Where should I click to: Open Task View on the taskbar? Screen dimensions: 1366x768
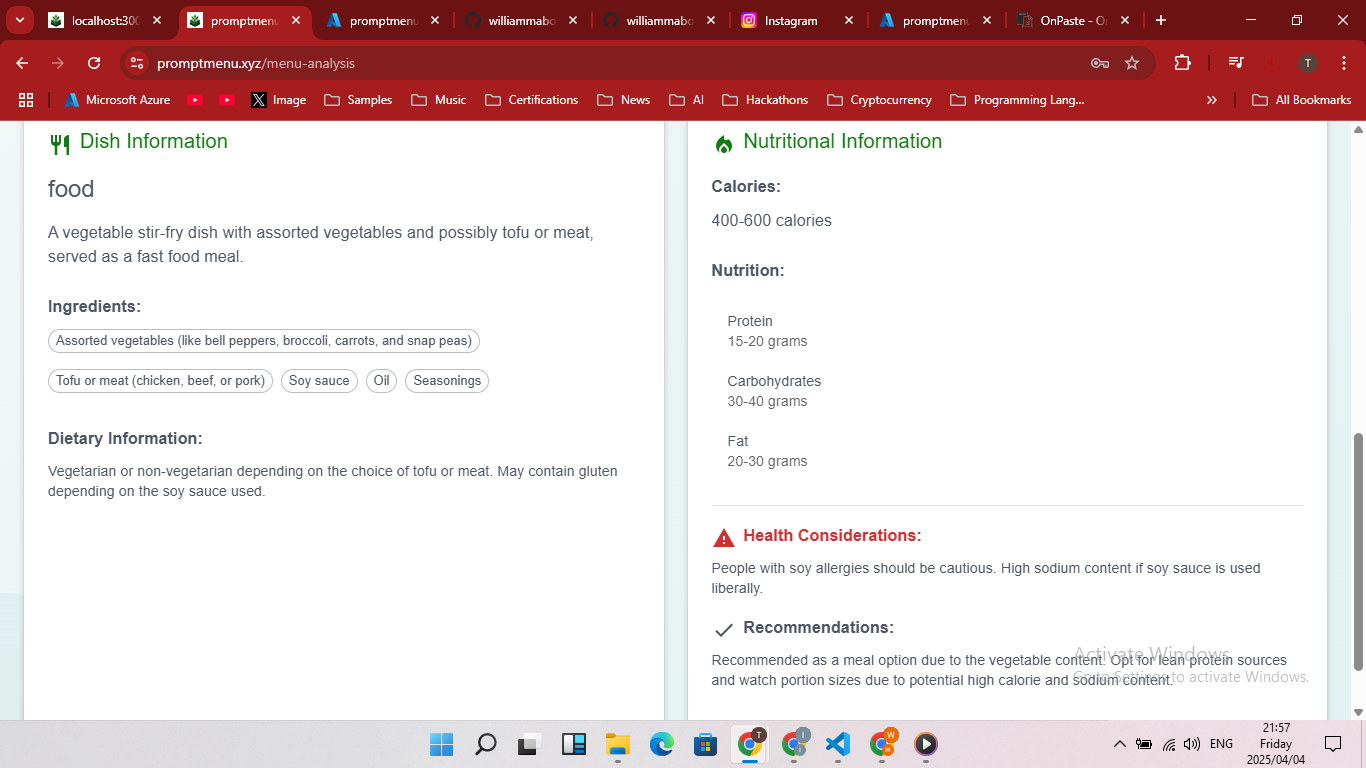[x=529, y=744]
